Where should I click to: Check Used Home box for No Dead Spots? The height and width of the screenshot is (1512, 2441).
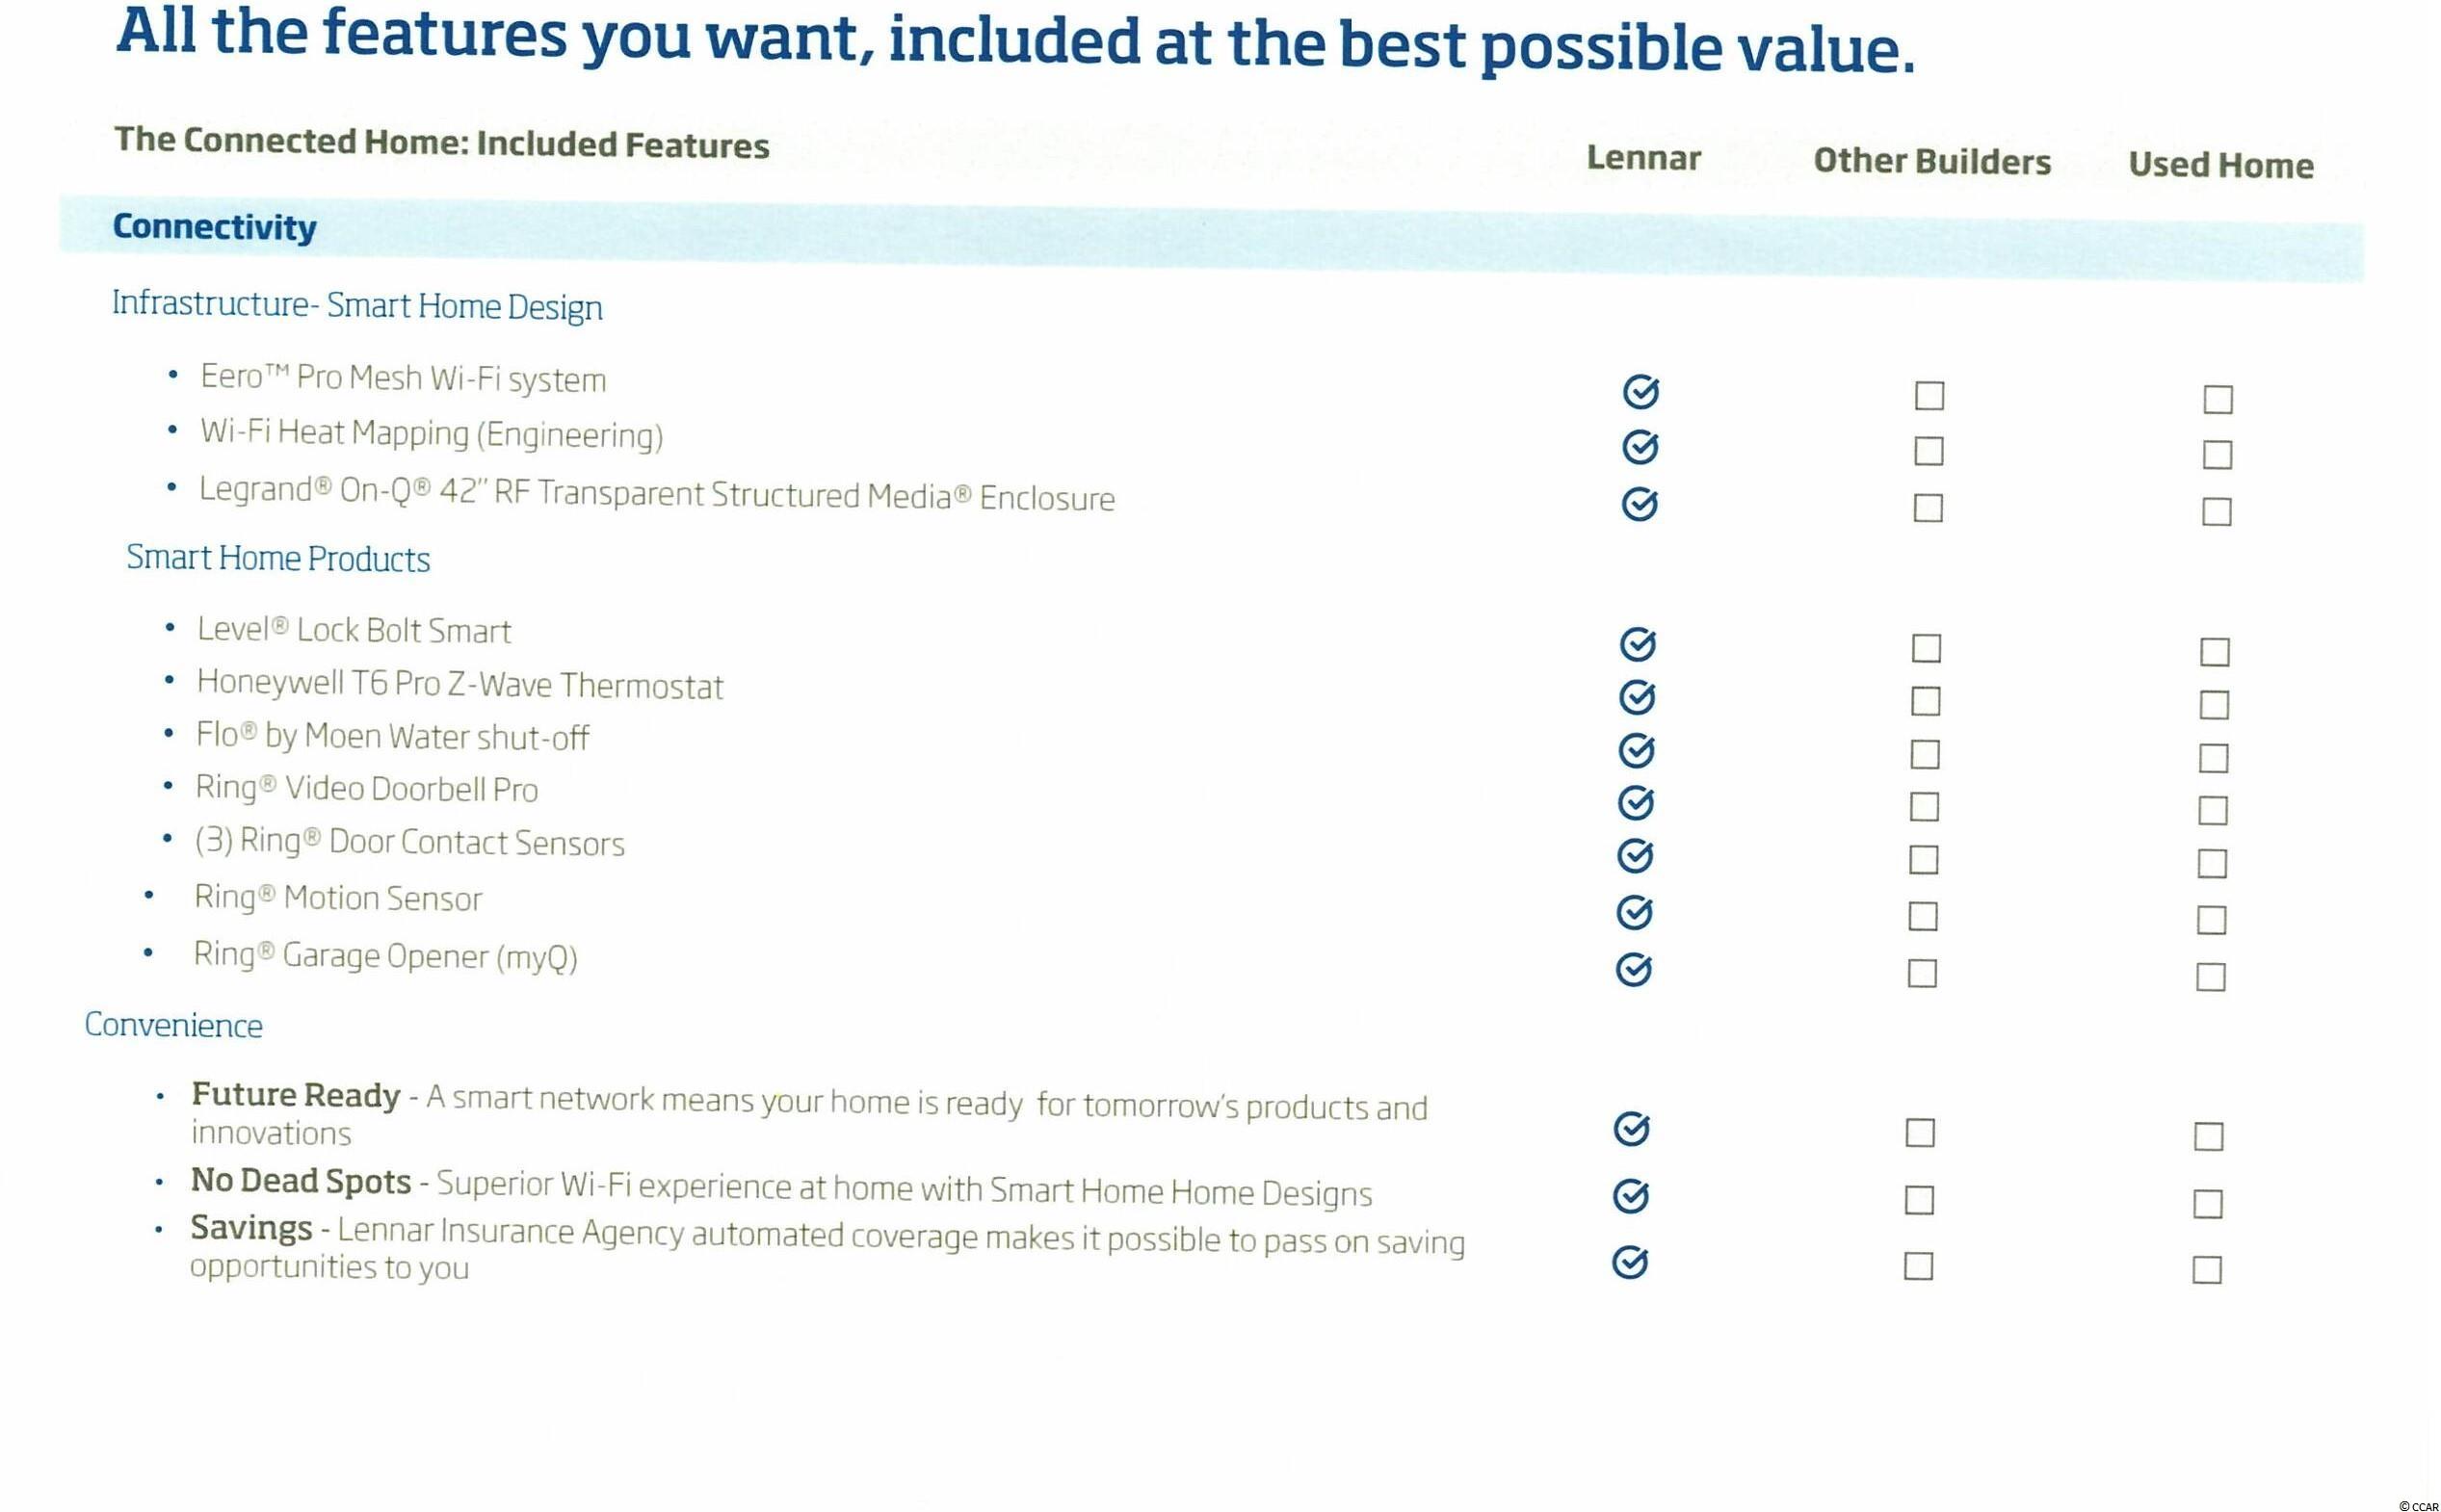pyautogui.click(x=2207, y=1203)
